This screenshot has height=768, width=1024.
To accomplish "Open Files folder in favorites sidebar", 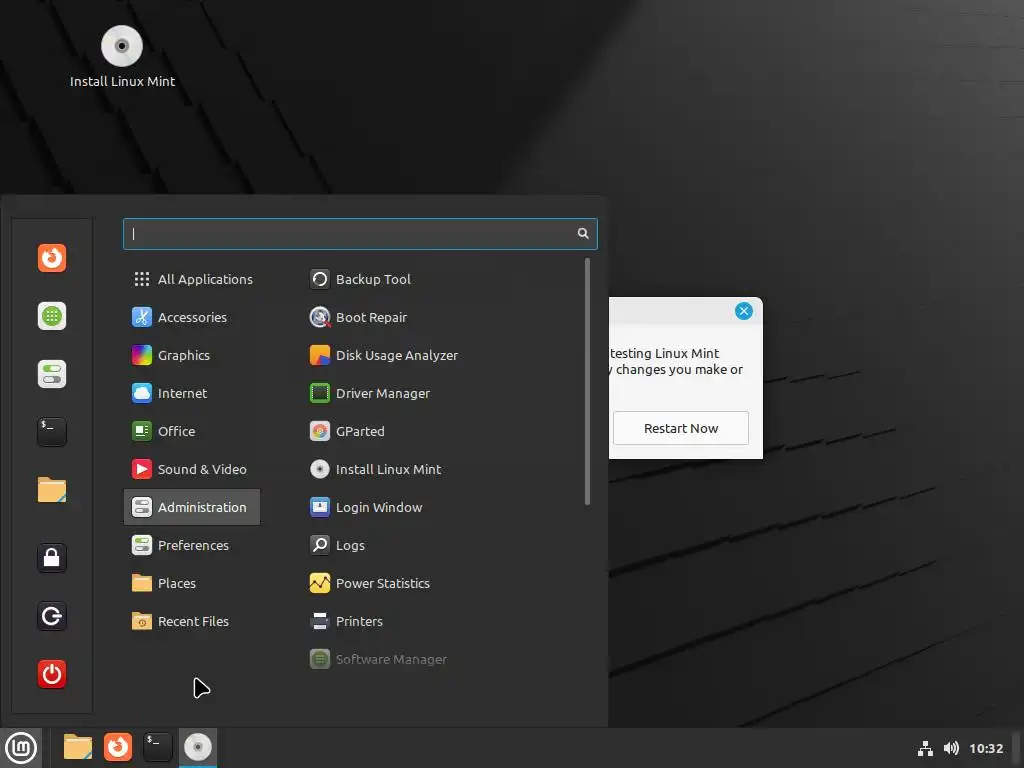I will pos(52,490).
